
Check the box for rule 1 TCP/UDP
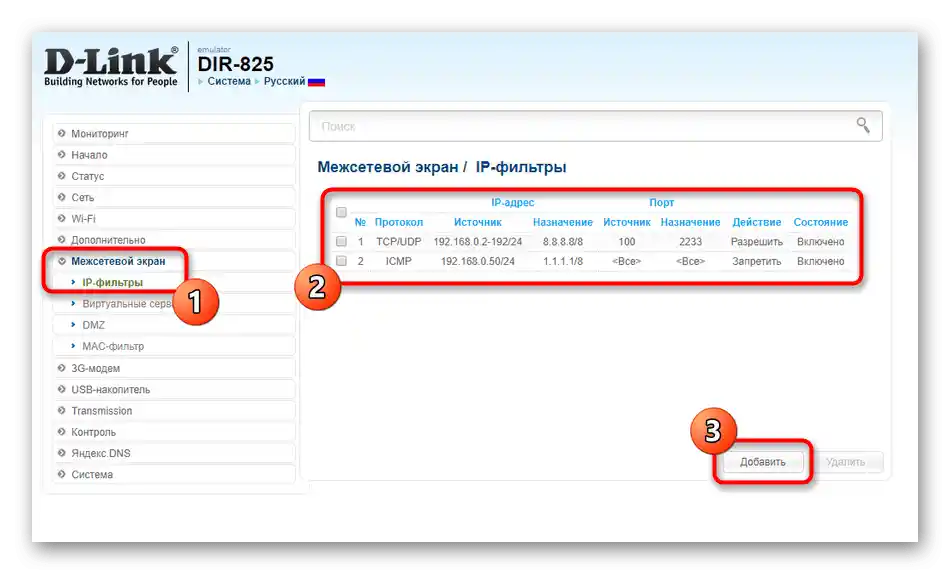coord(341,241)
